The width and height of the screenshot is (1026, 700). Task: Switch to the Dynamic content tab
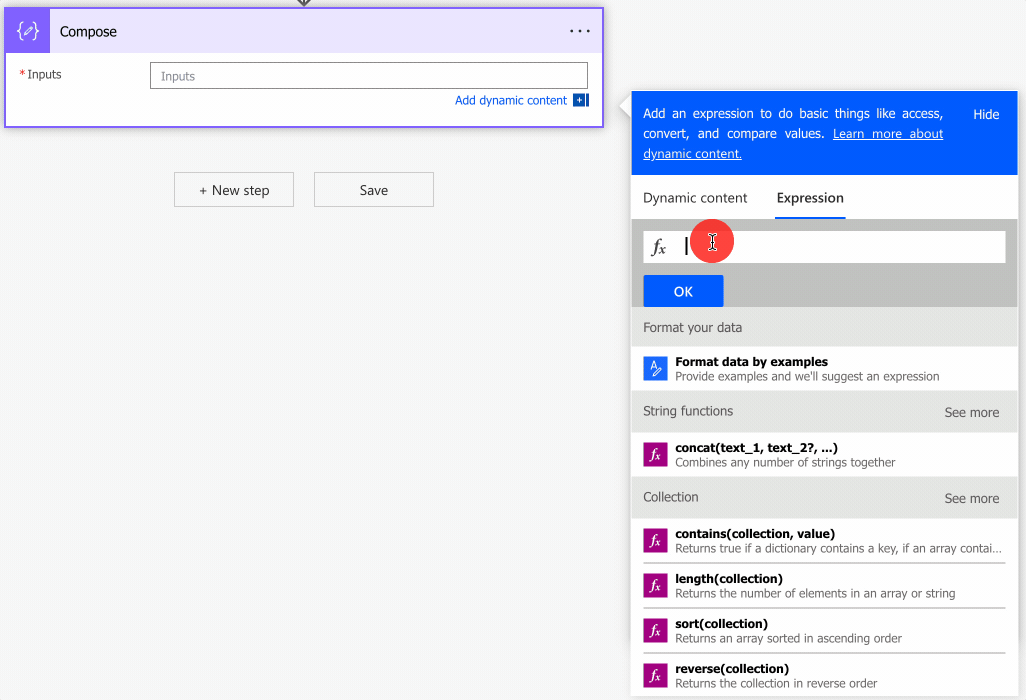[x=695, y=198]
